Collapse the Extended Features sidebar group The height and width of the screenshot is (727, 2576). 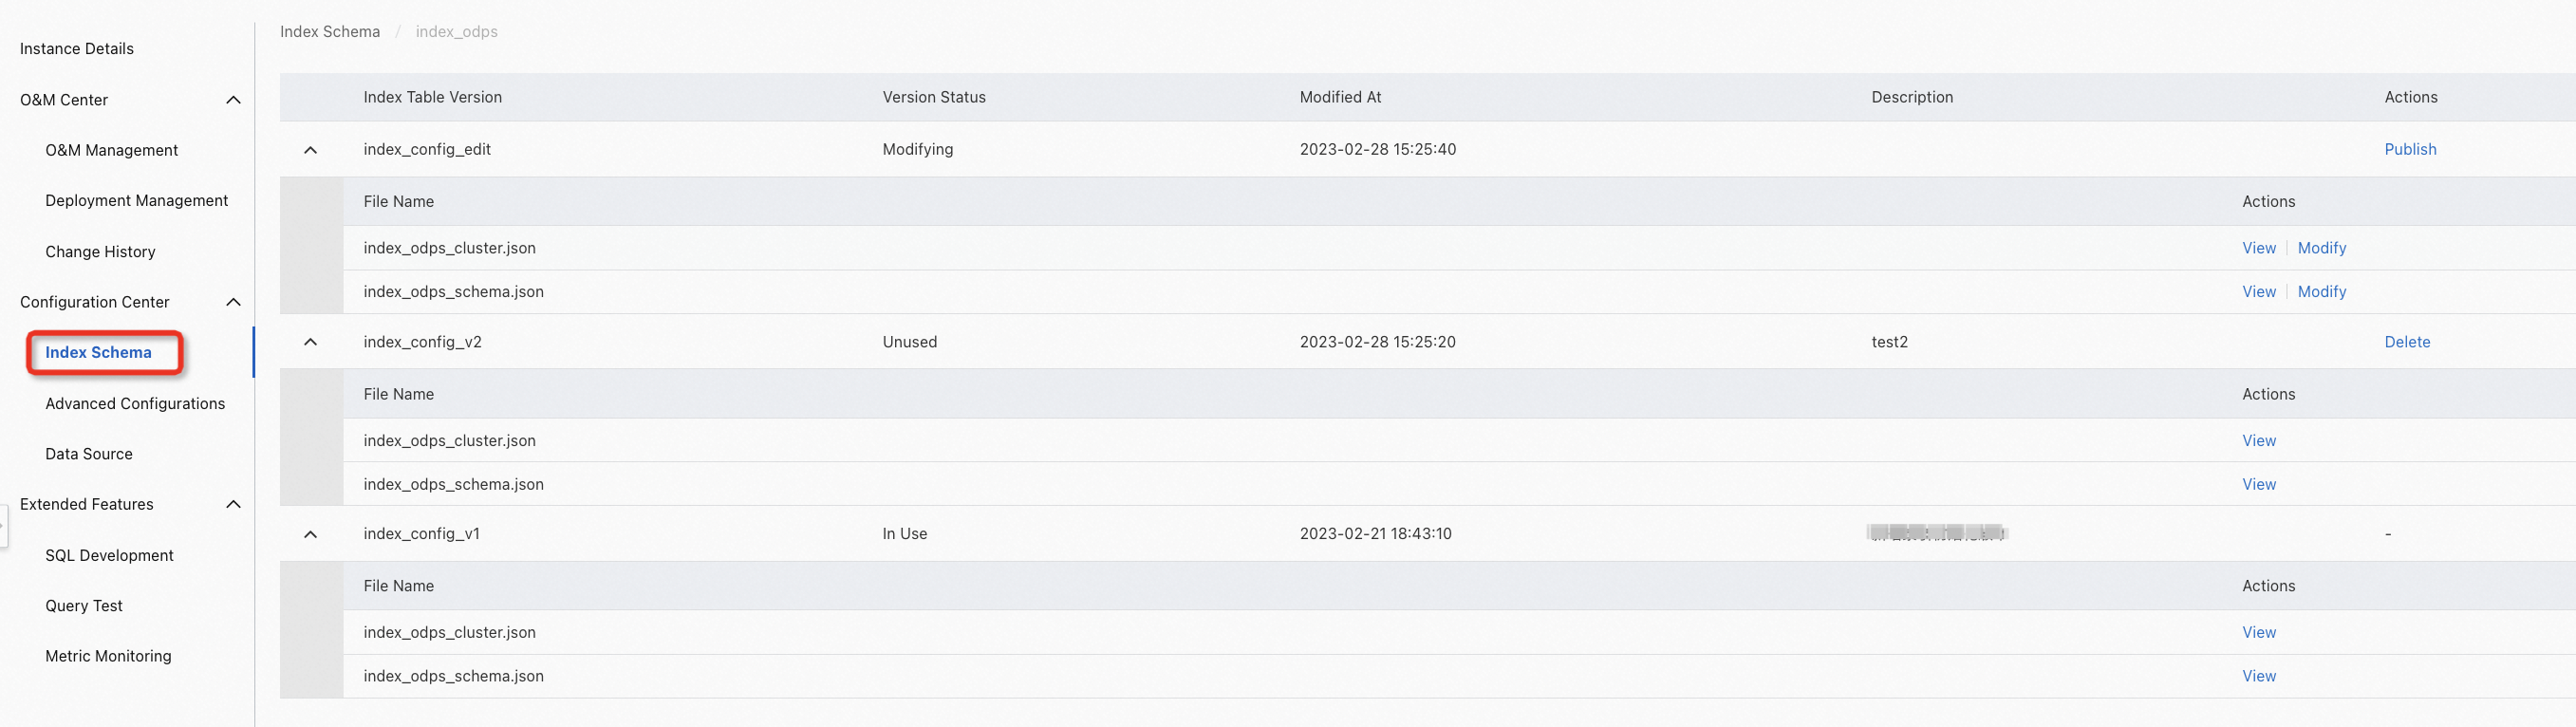pos(233,504)
